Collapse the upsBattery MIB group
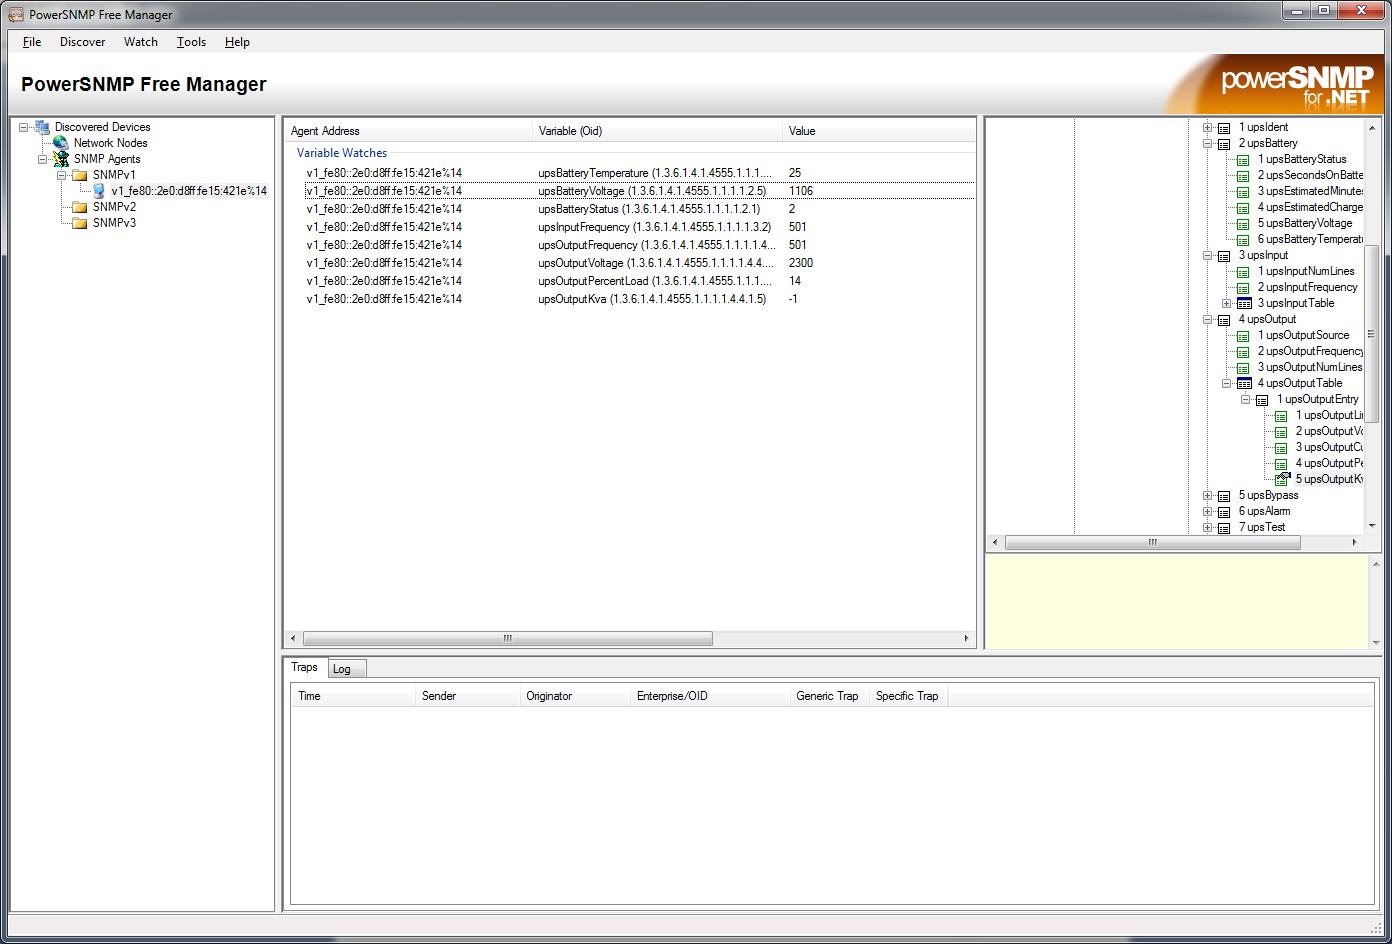This screenshot has width=1392, height=944. 1208,143
